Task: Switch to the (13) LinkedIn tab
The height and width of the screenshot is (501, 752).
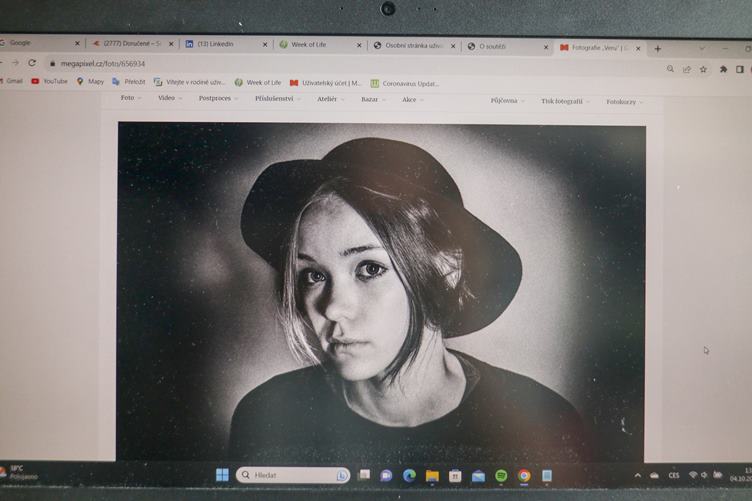Action: tap(226, 44)
